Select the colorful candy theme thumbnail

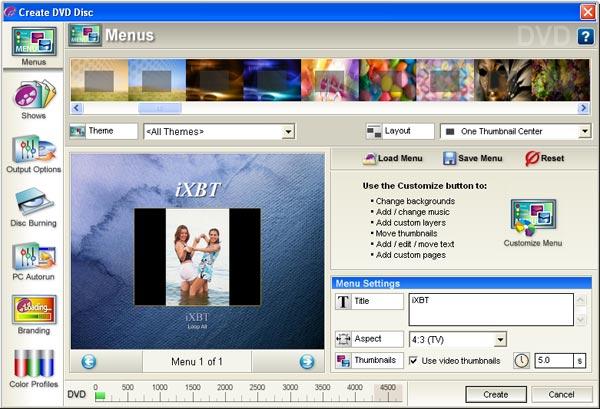click(x=388, y=80)
